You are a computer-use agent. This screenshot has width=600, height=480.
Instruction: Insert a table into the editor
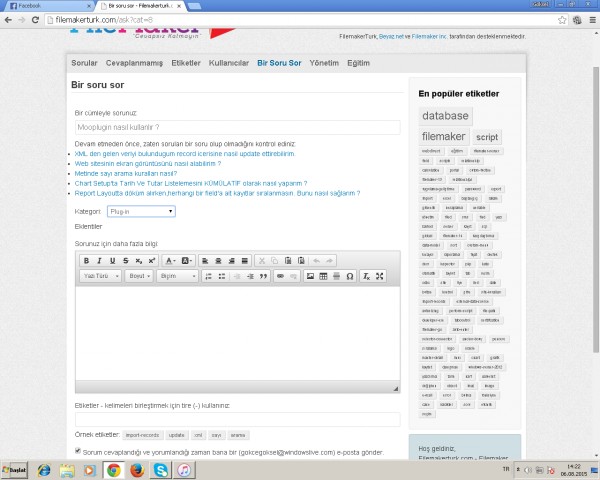(323, 276)
